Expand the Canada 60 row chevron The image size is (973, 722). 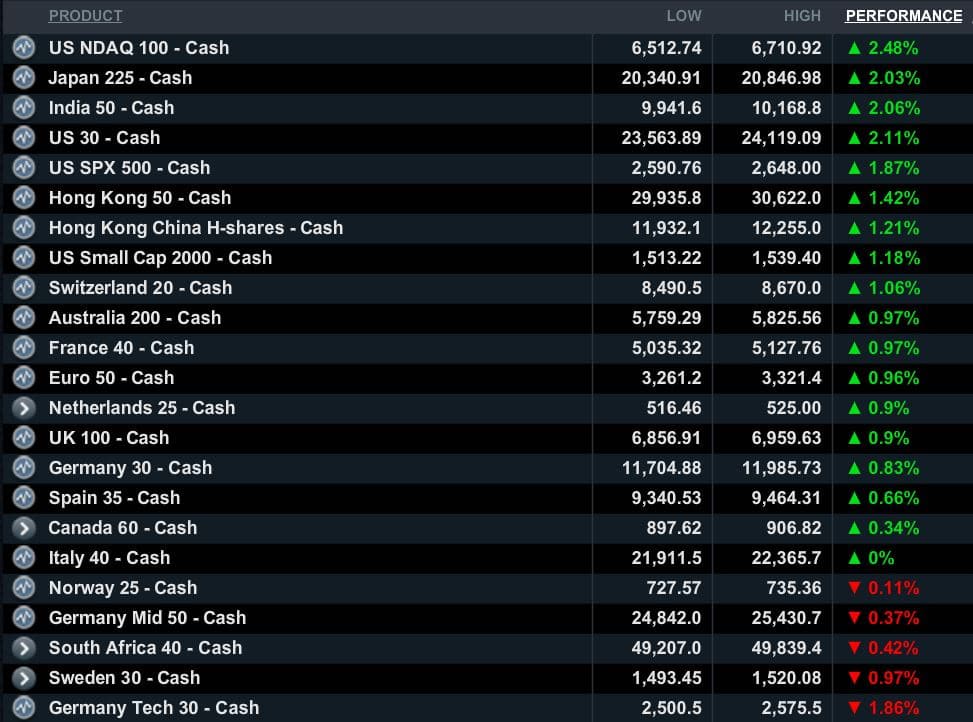(24, 528)
